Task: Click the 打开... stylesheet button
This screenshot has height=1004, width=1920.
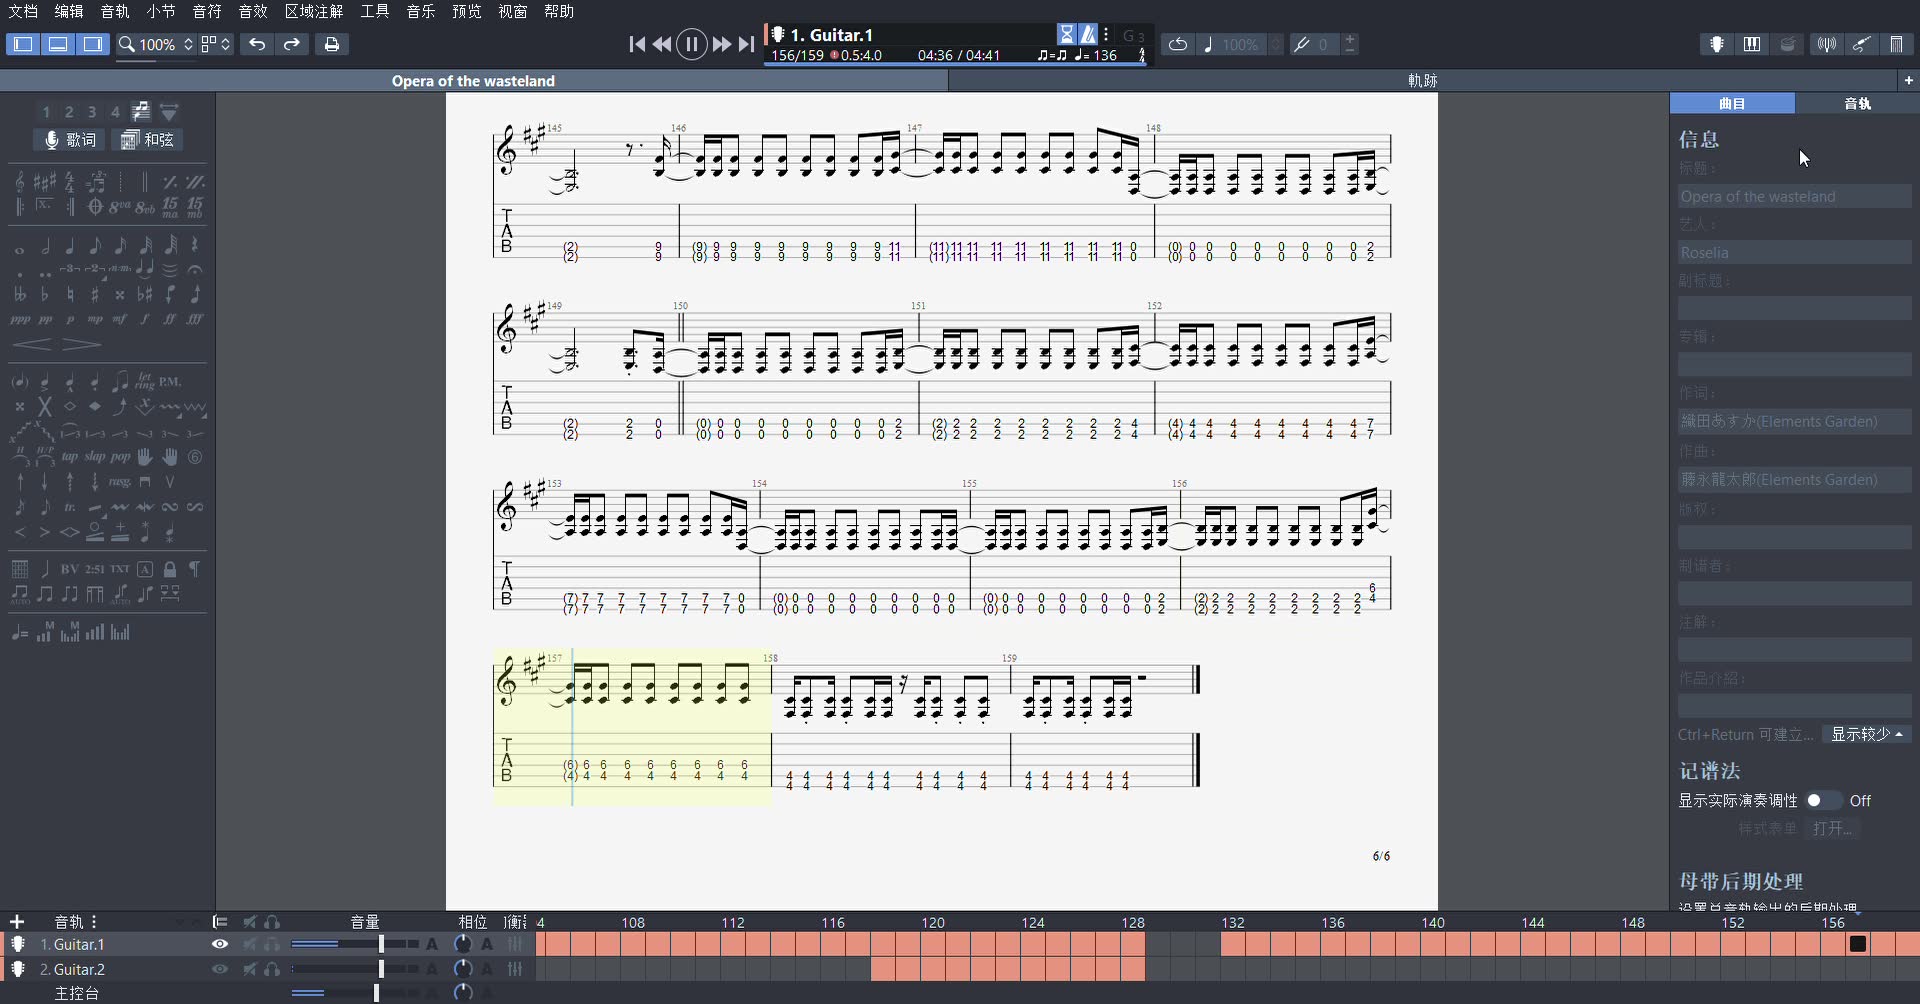Action: point(1832,829)
